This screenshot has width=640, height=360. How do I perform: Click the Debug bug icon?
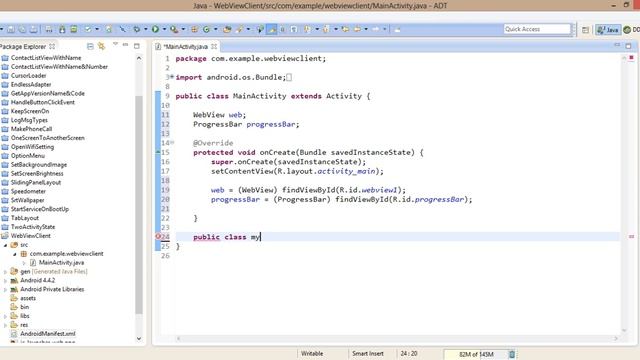click(x=136, y=29)
